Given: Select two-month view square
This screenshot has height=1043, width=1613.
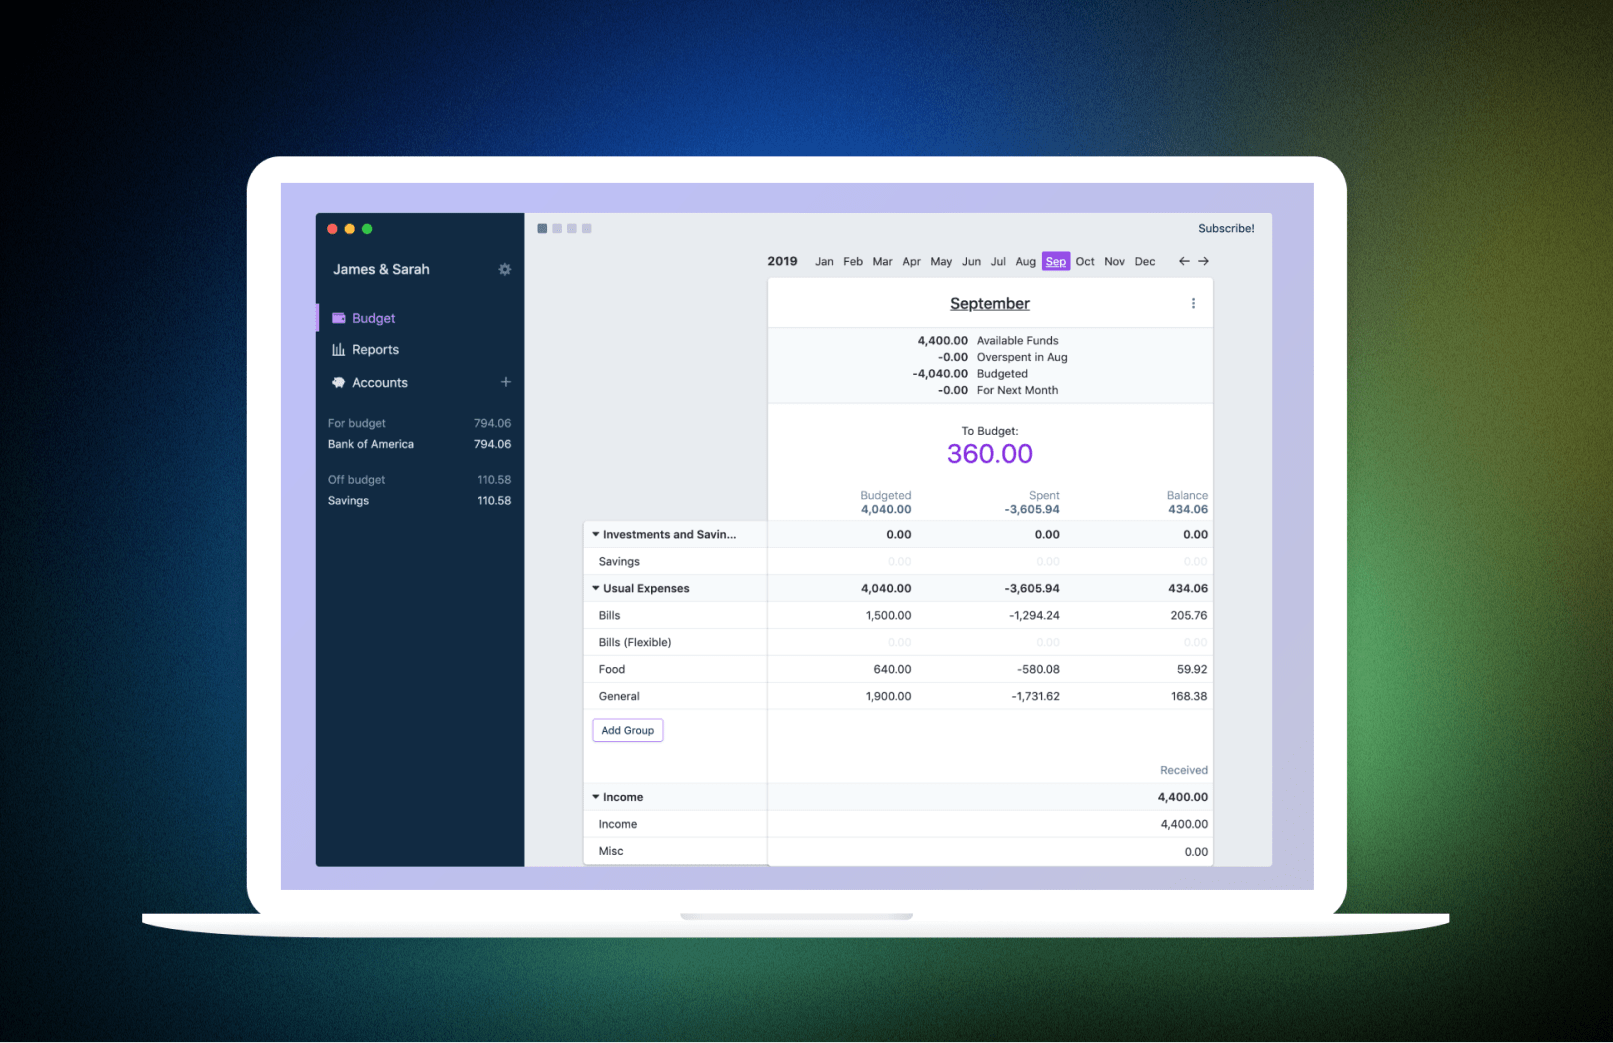Looking at the screenshot, I should [557, 229].
